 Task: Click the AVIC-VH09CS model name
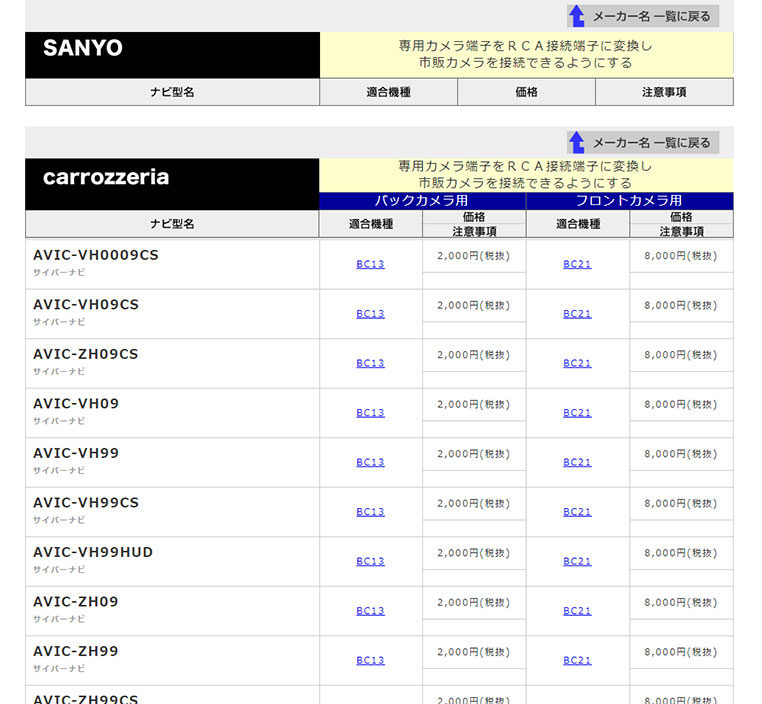point(86,305)
